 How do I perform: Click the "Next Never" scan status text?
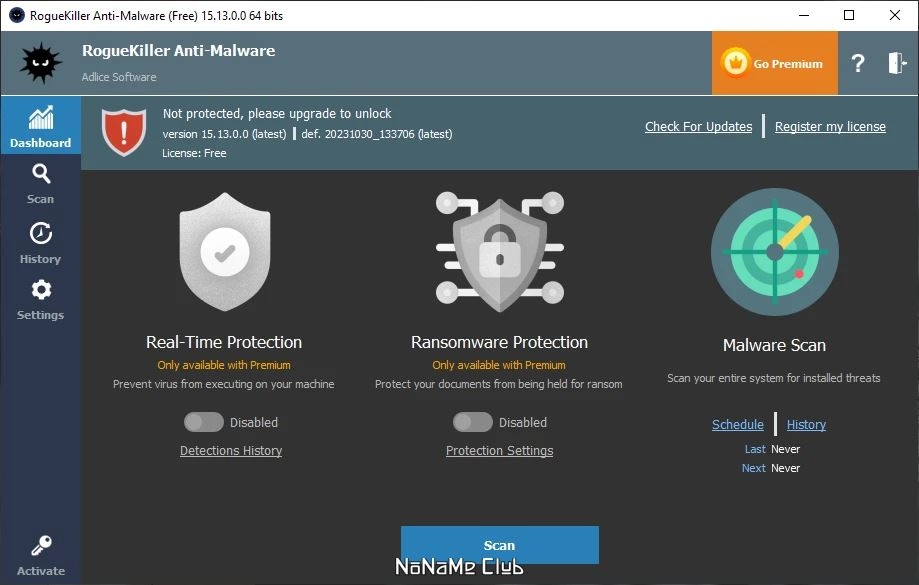click(771, 468)
